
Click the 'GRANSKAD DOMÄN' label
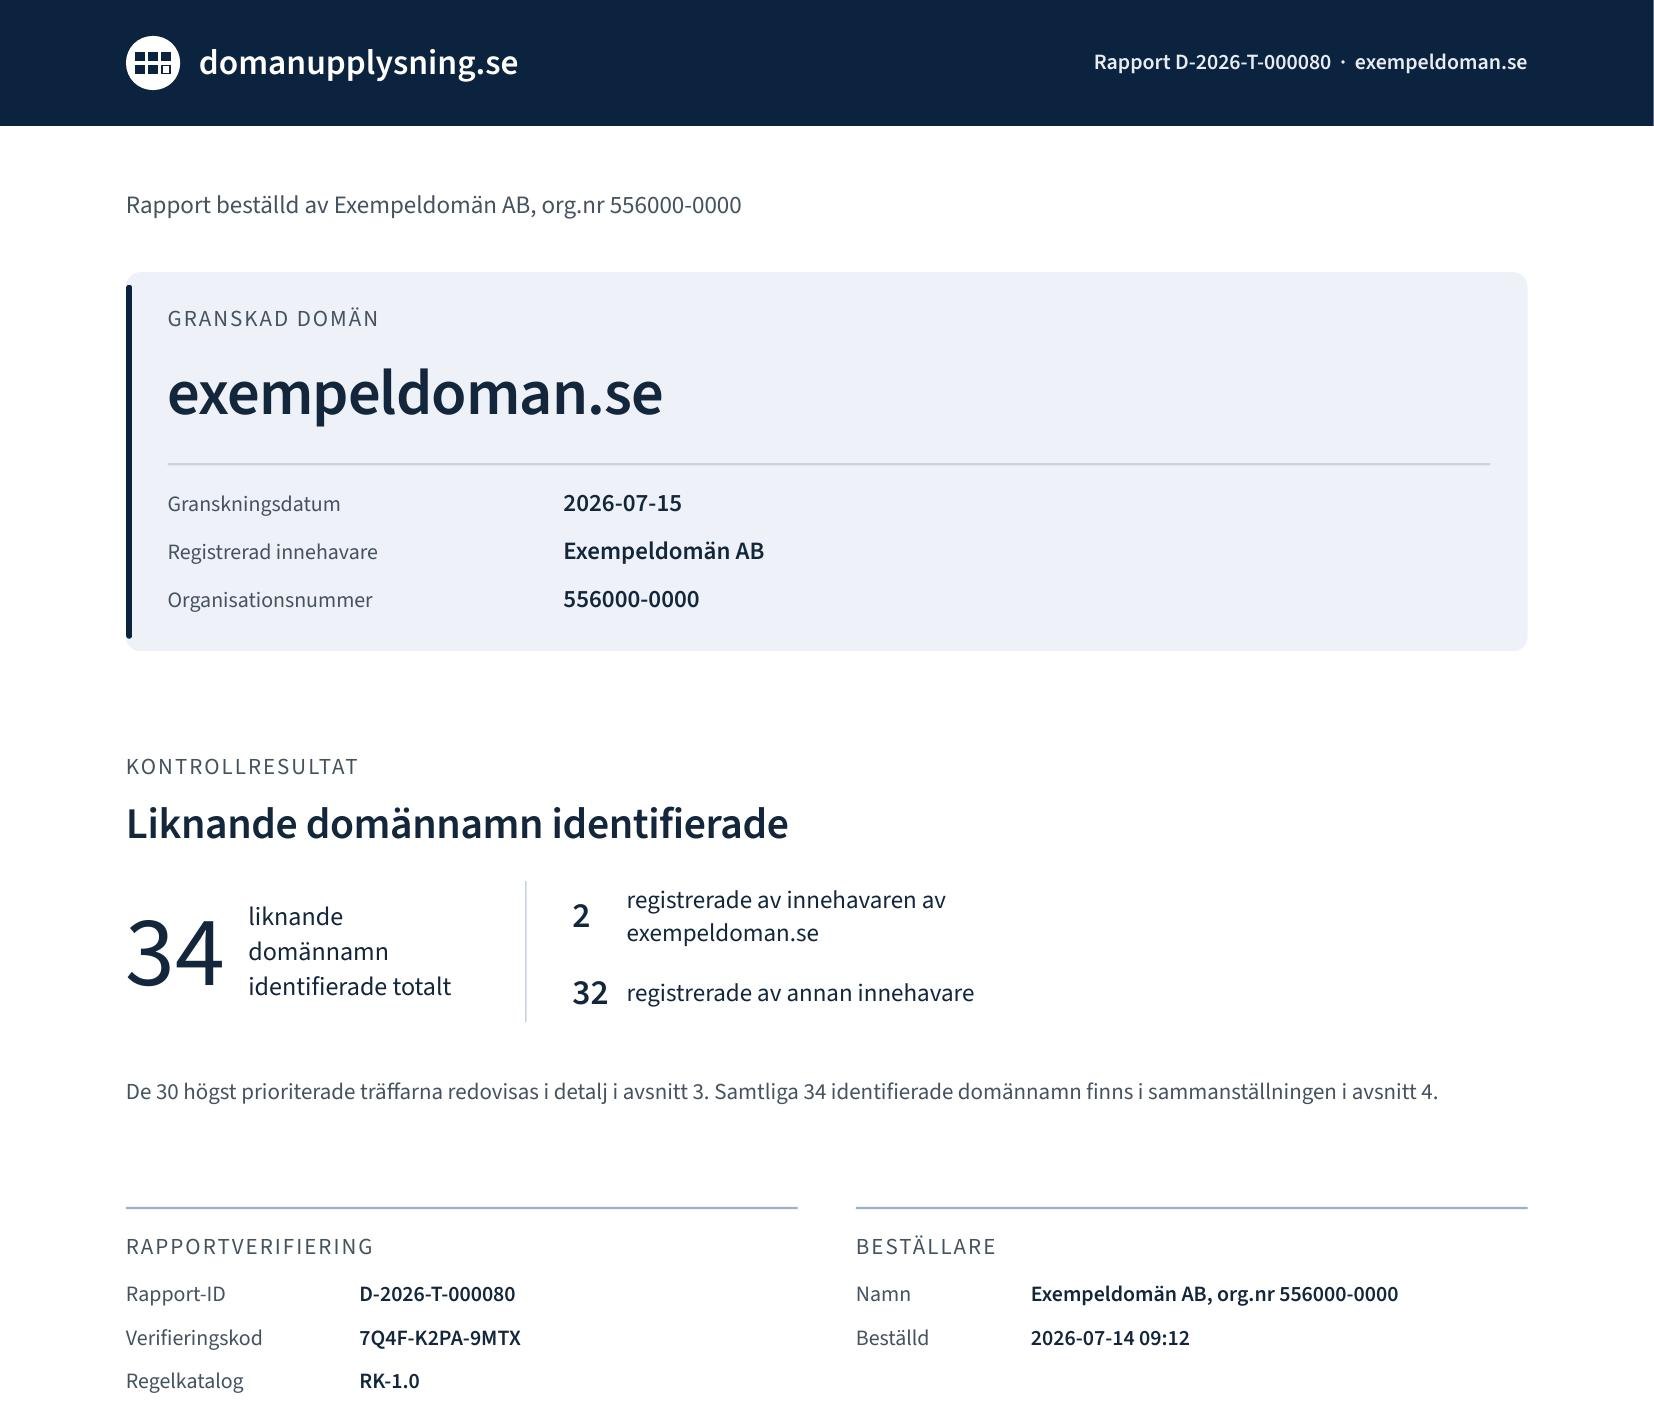click(x=273, y=319)
